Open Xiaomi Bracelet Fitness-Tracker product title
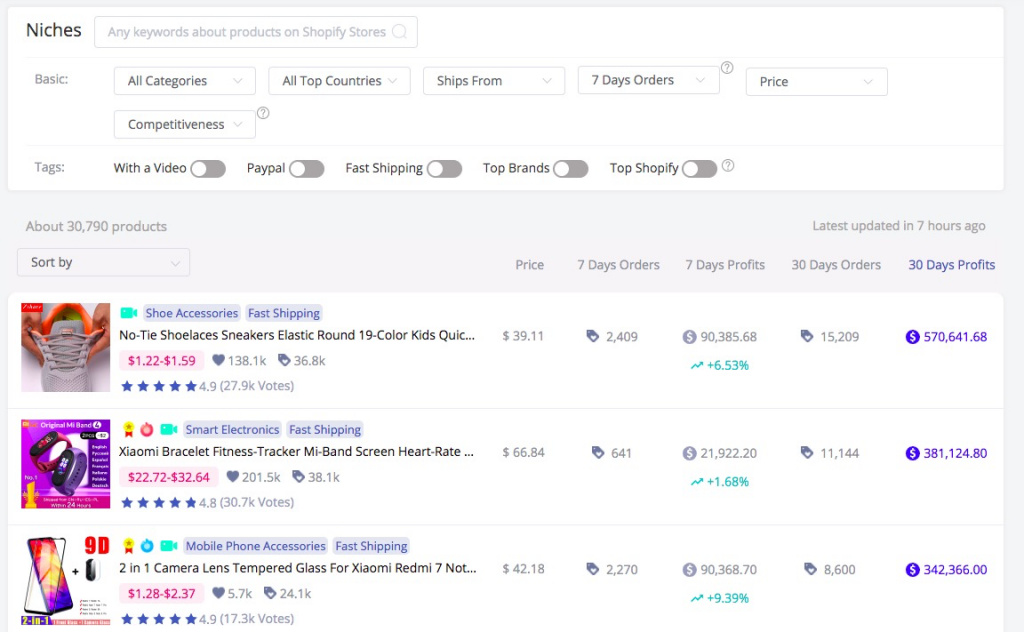Screen dimensions: 1024x632 (296, 451)
